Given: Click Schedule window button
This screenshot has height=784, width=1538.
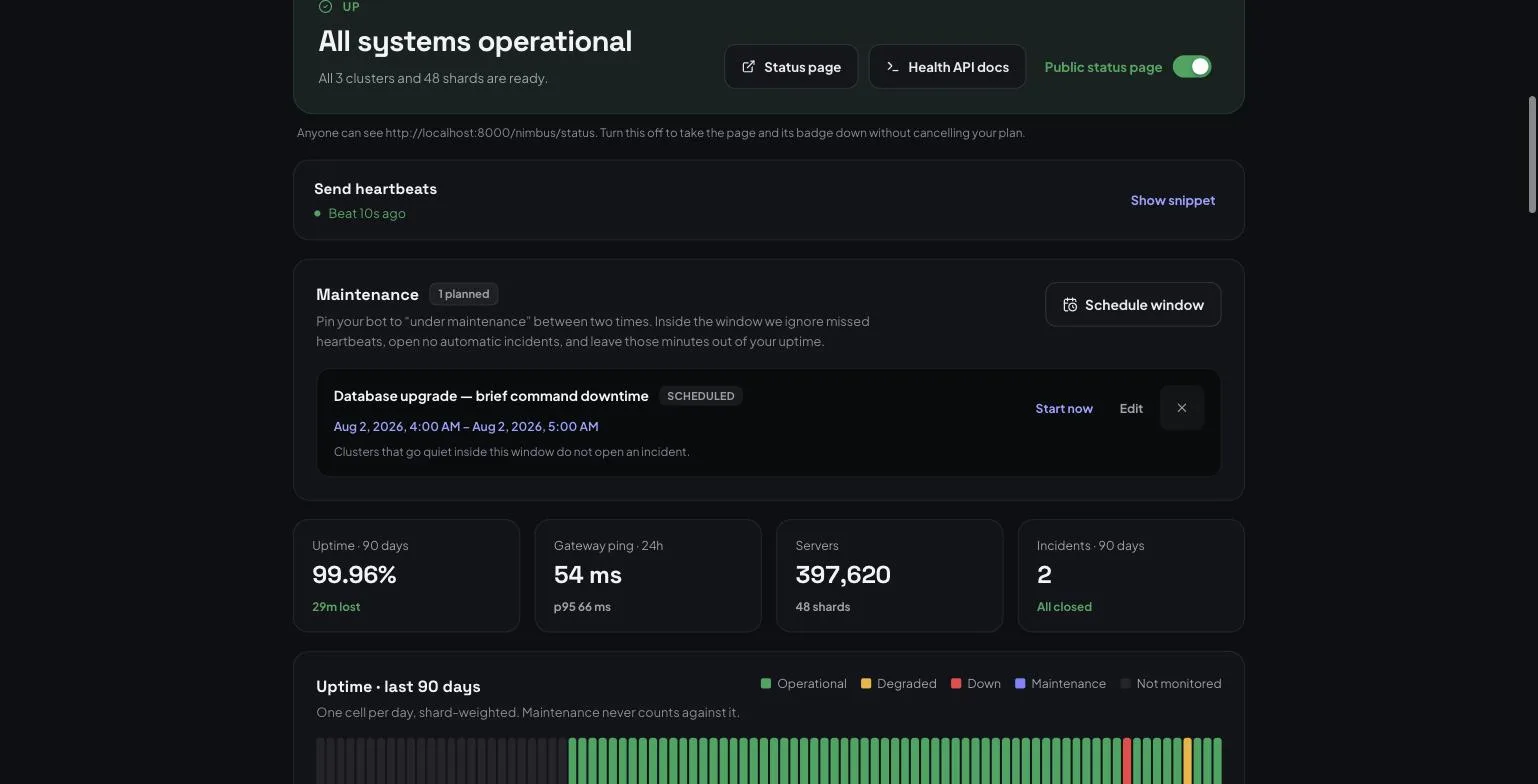Looking at the screenshot, I should (x=1133, y=305).
